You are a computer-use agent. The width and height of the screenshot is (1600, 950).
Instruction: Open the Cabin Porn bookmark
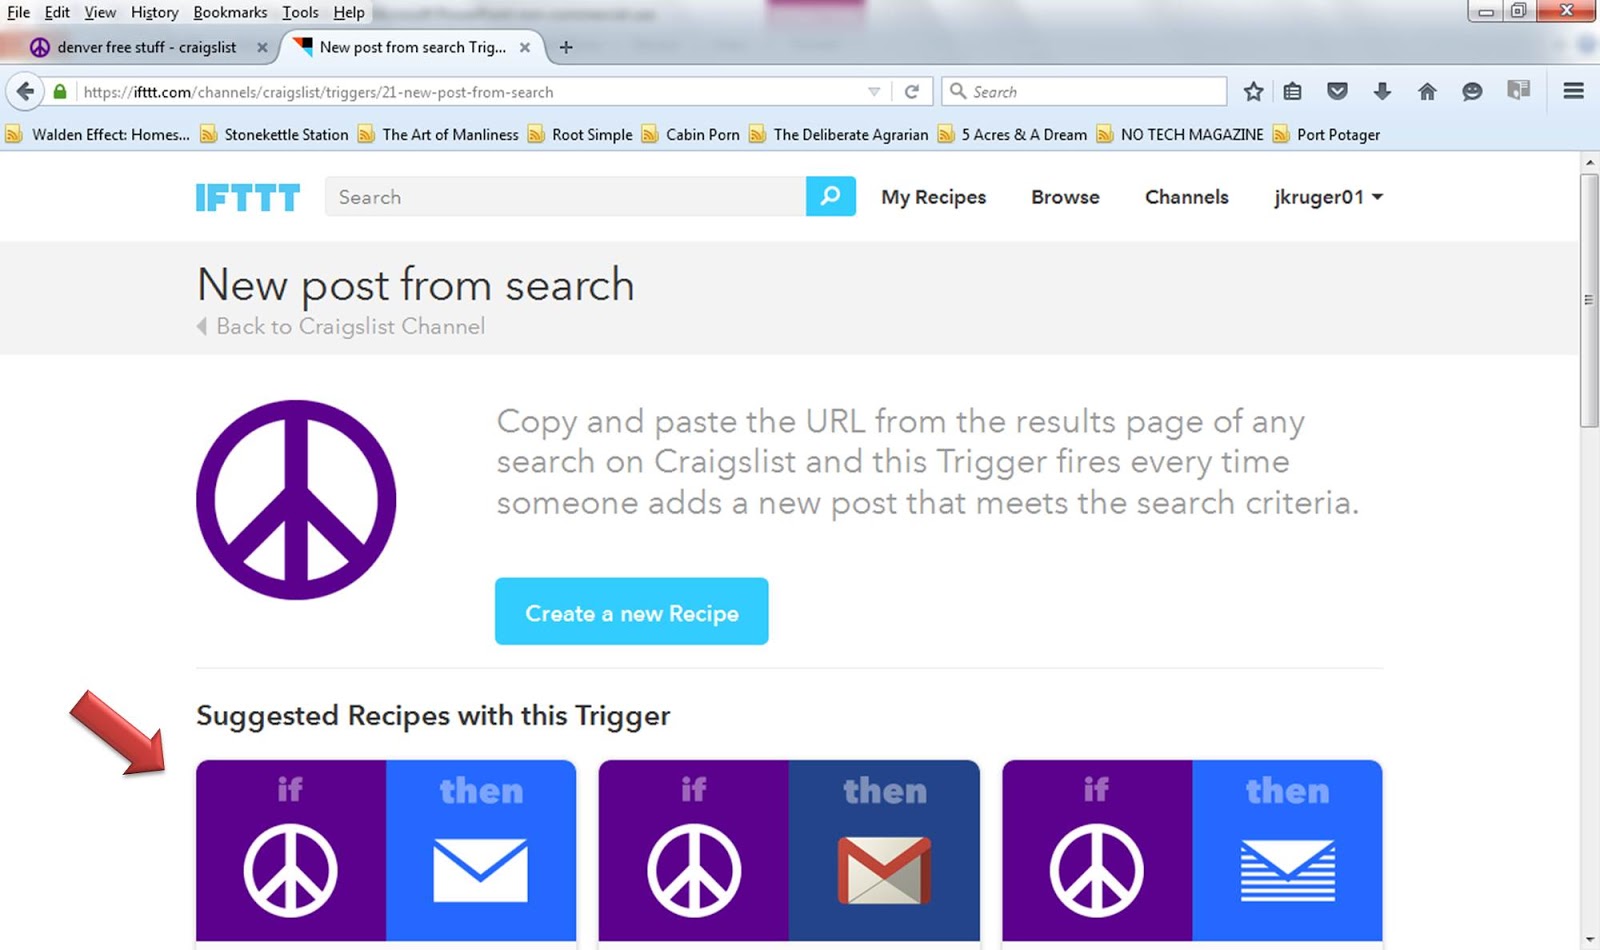691,134
